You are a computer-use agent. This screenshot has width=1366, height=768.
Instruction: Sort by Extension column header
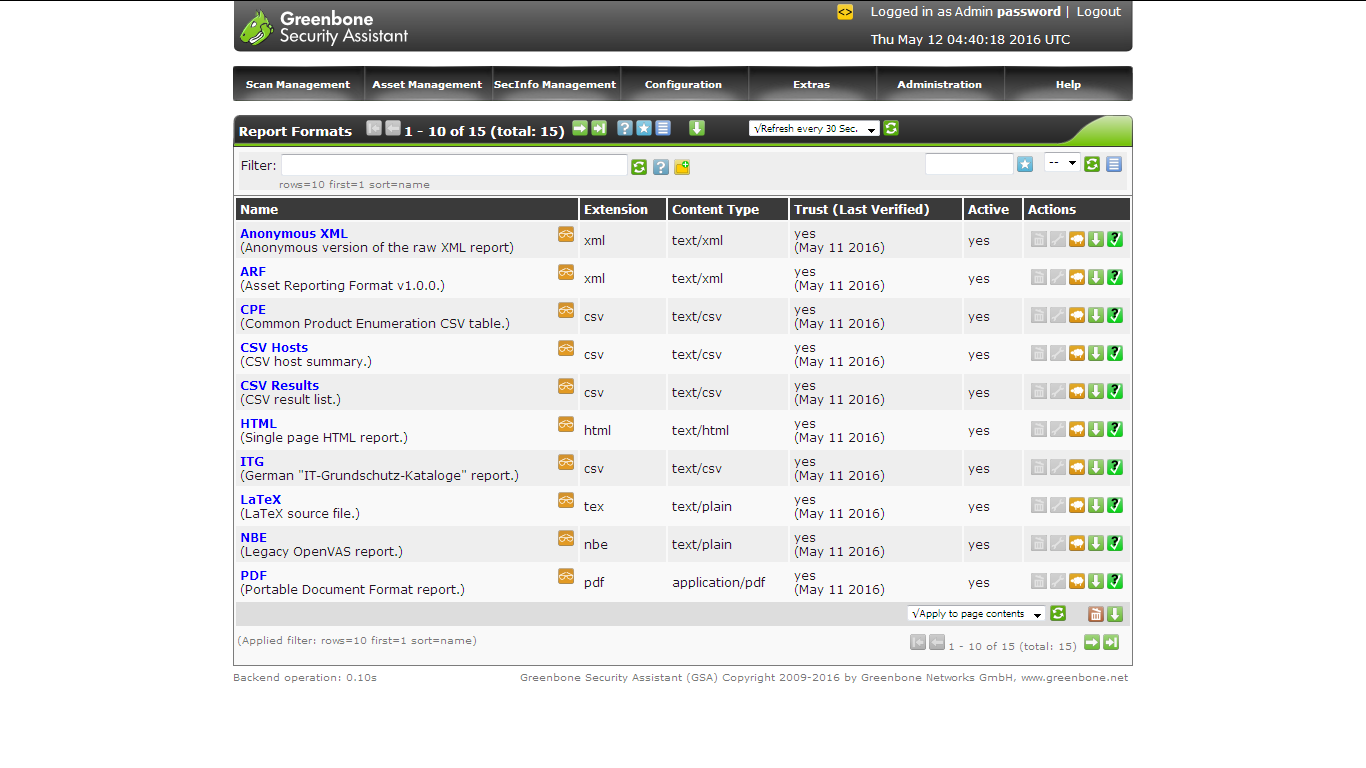tap(616, 209)
